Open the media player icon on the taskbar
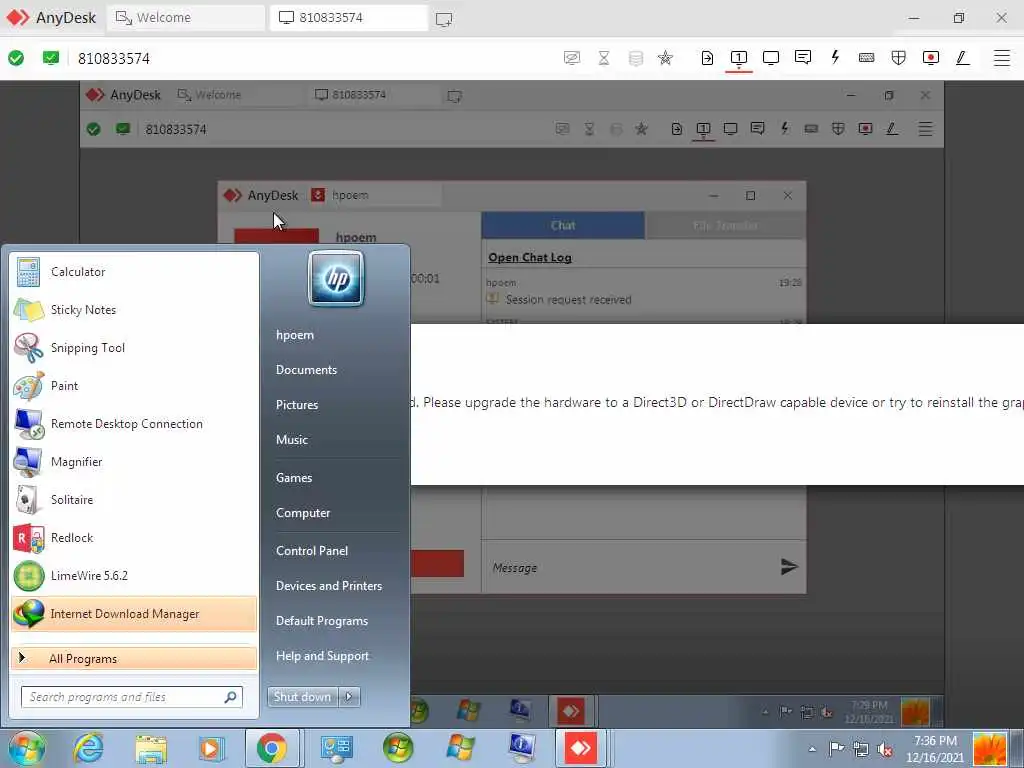 pos(212,749)
